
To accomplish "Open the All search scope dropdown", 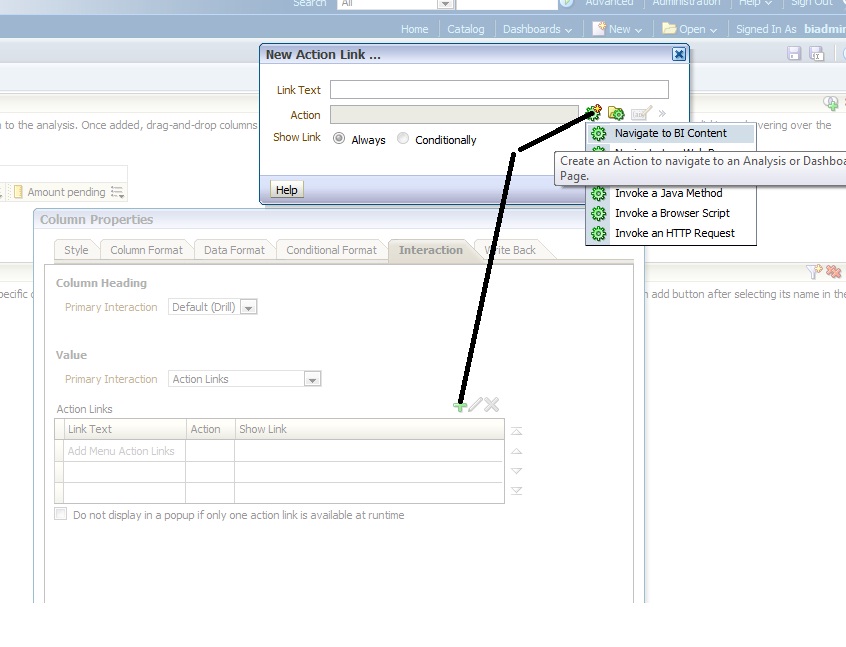I will click(444, 3).
